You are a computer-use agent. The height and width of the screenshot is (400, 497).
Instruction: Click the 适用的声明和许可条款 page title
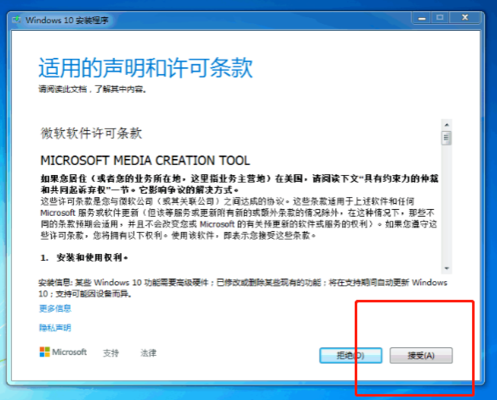pos(146,68)
